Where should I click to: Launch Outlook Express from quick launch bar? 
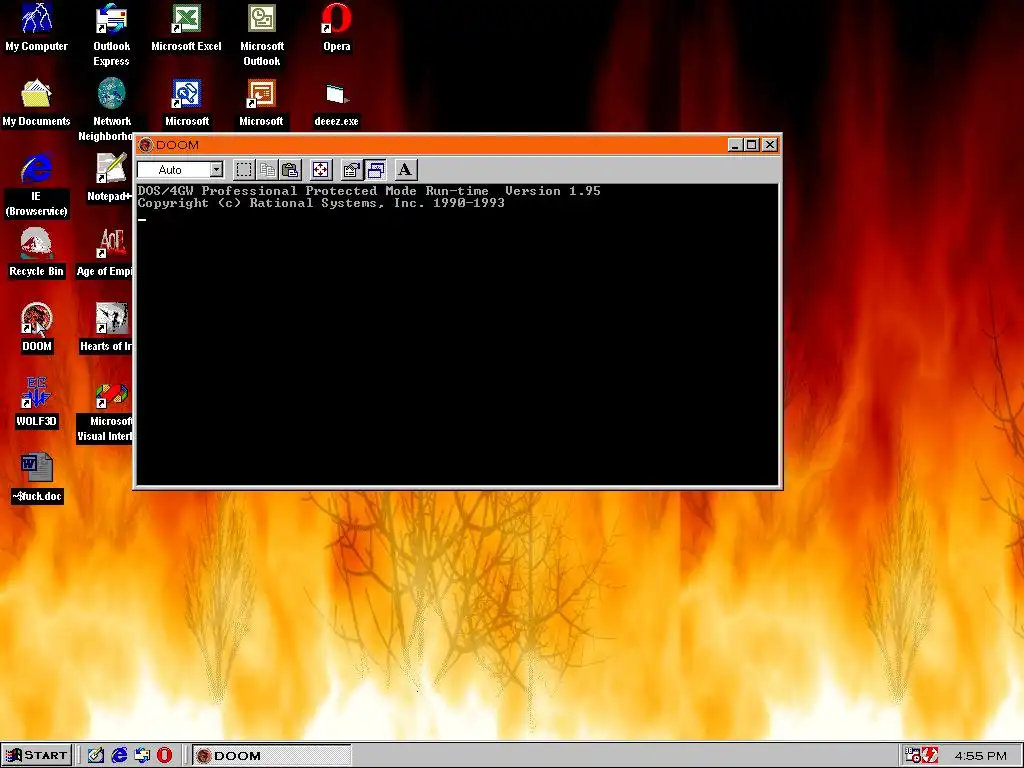click(x=142, y=756)
